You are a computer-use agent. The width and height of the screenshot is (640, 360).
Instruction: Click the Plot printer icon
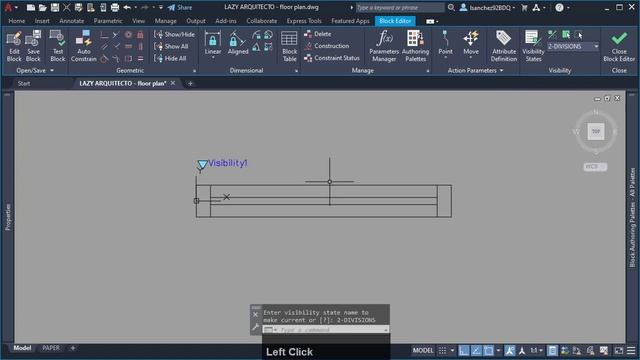pyautogui.click(x=115, y=7)
